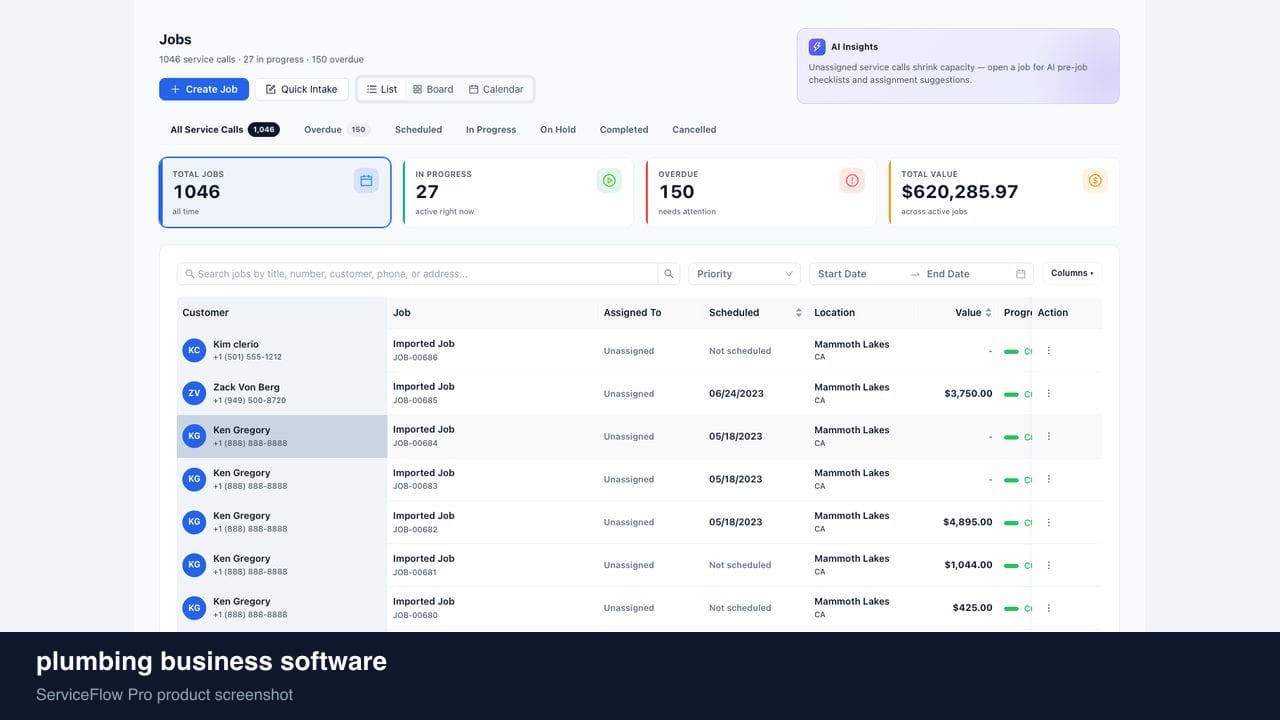Screen dimensions: 1280x720
Task: Go to the In Progress tab
Action: pos(491,130)
